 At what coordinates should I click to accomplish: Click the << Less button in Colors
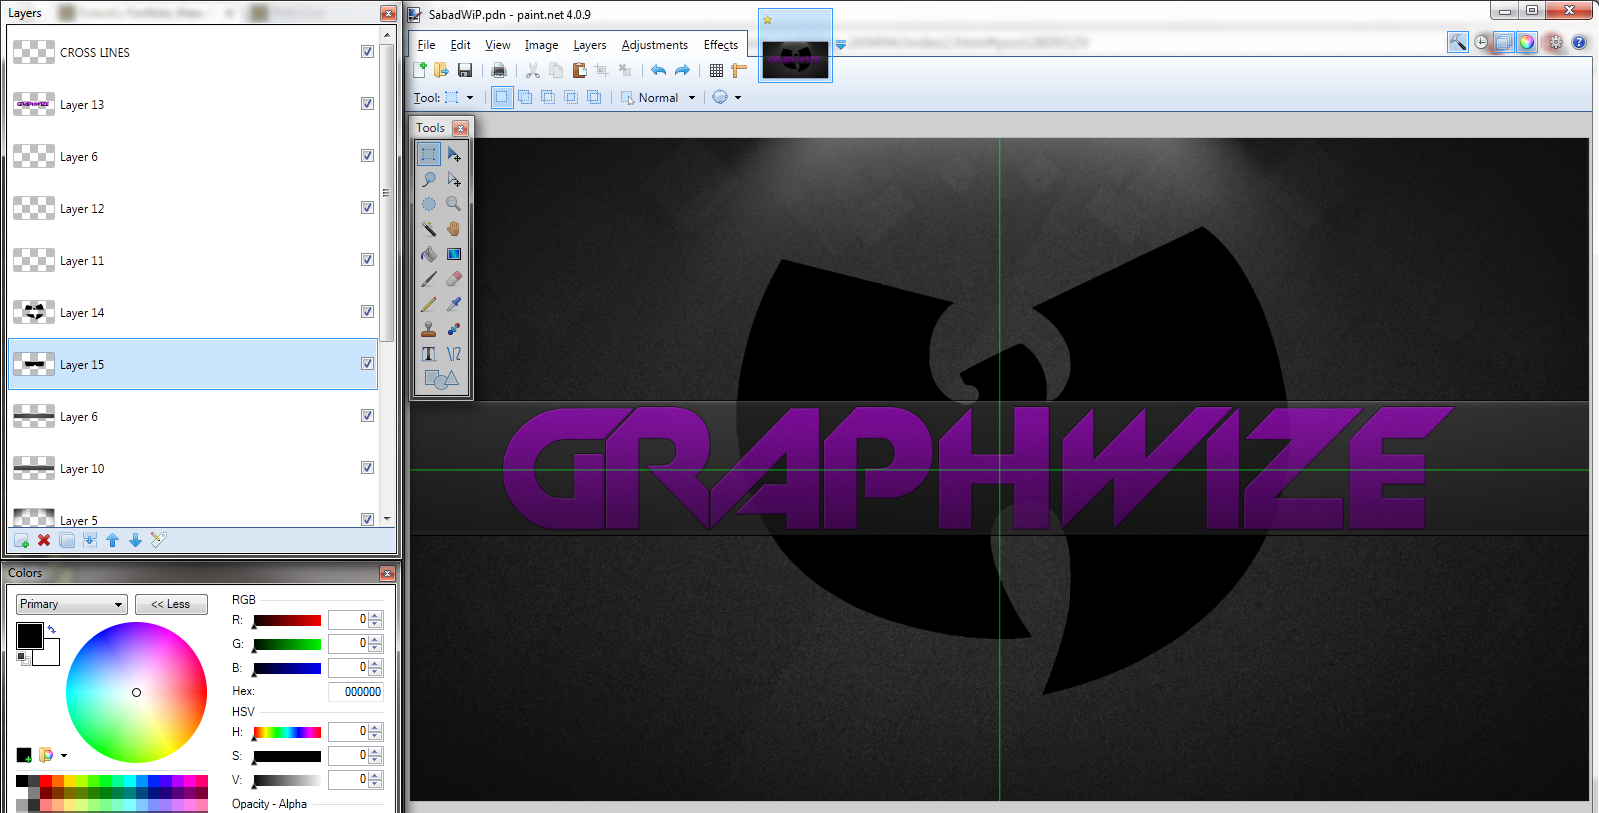[x=171, y=604]
